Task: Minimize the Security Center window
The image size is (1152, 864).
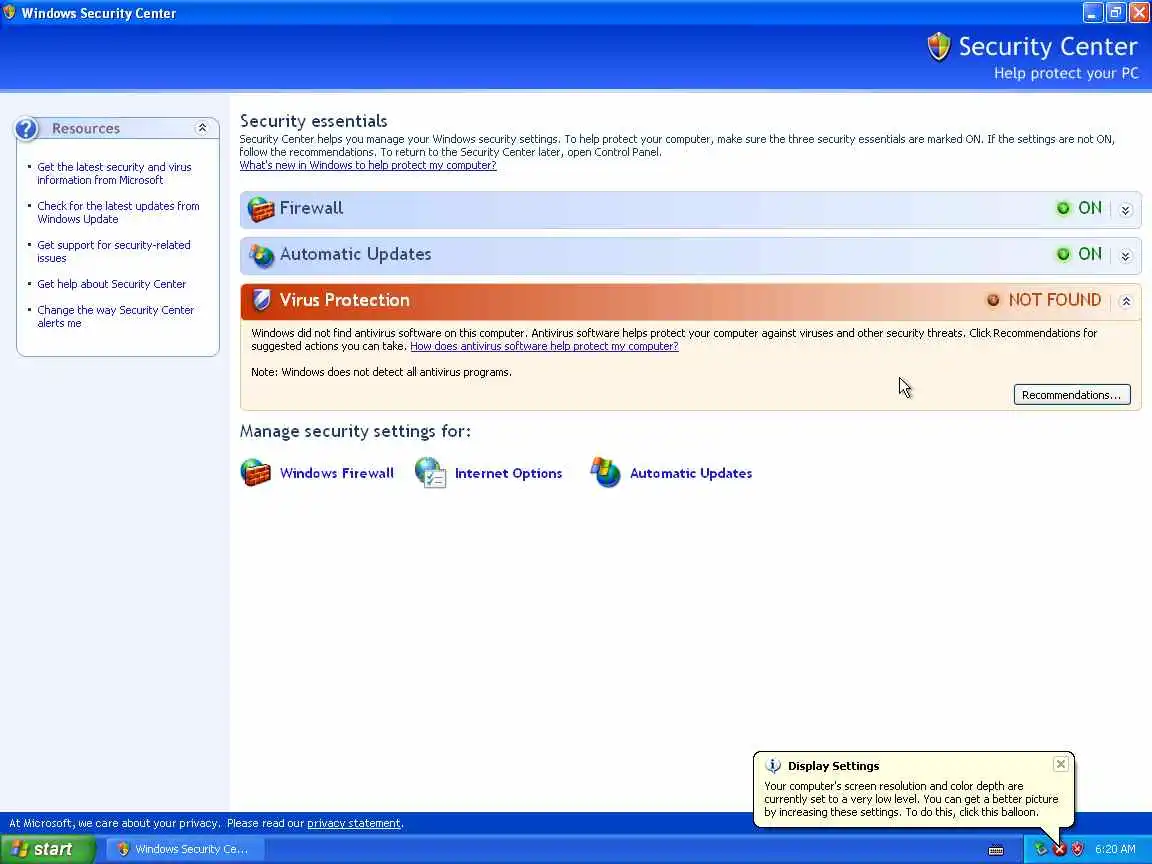Action: coord(1093,12)
